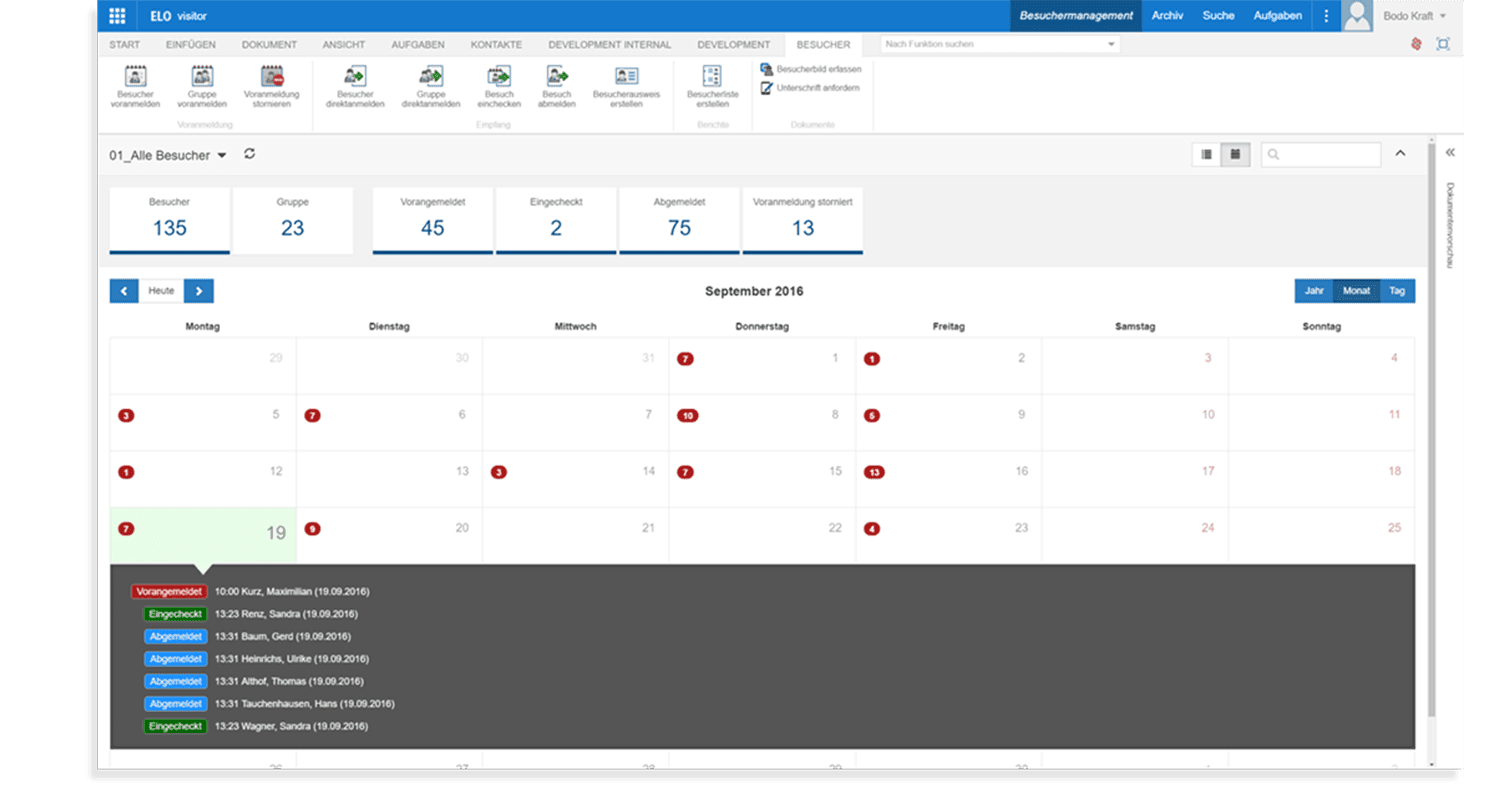Click the Gruppe voranmelden icon
Image resolution: width=1500 pixels, height=806 pixels.
coord(202,77)
